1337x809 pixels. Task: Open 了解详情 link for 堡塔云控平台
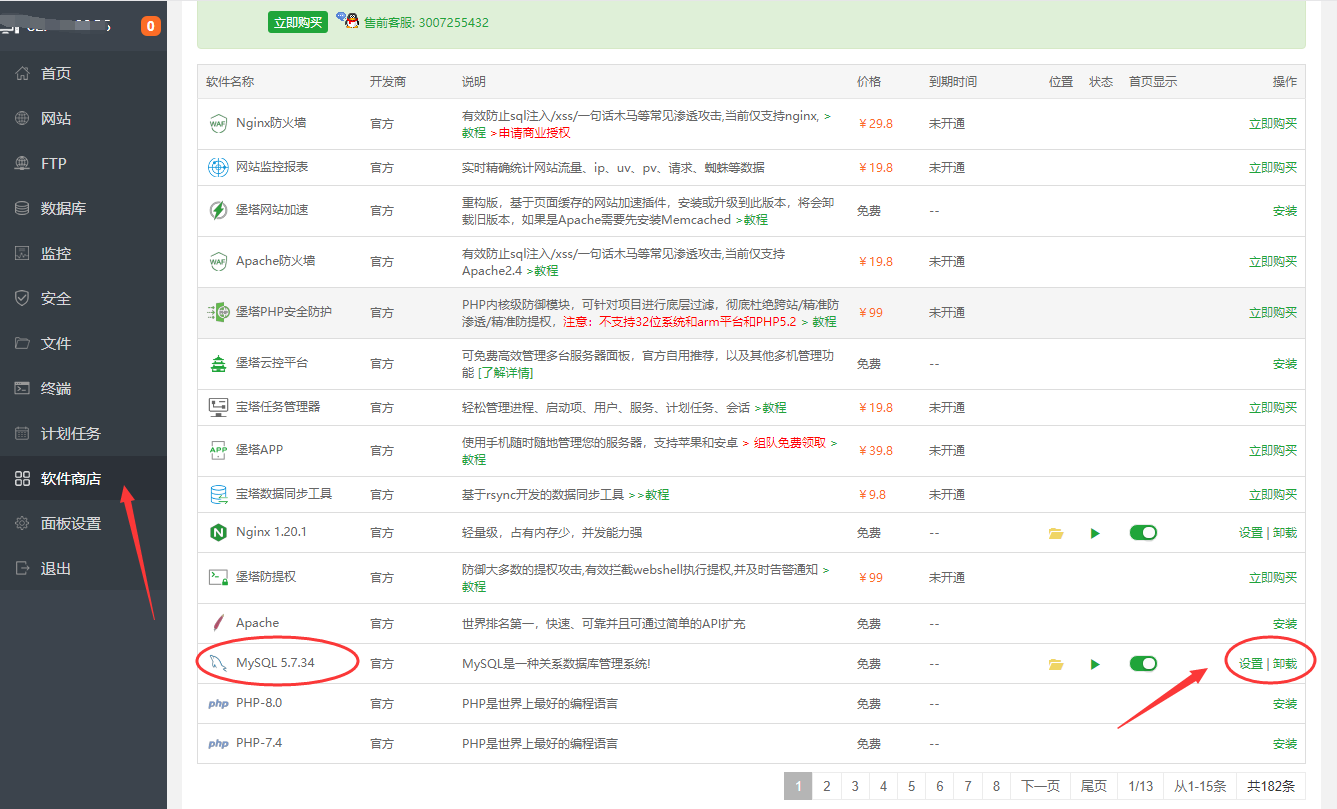(507, 373)
